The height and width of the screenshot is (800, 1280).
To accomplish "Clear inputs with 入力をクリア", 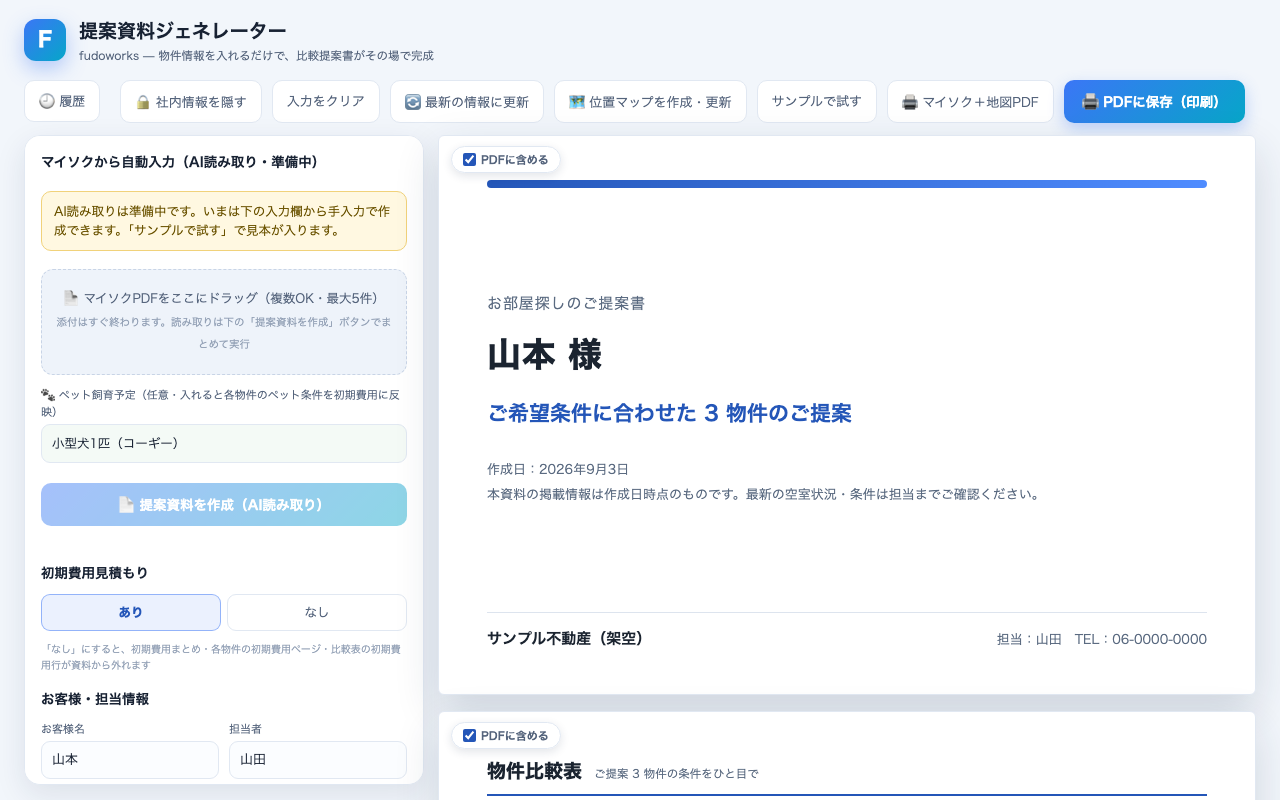I will click(326, 101).
